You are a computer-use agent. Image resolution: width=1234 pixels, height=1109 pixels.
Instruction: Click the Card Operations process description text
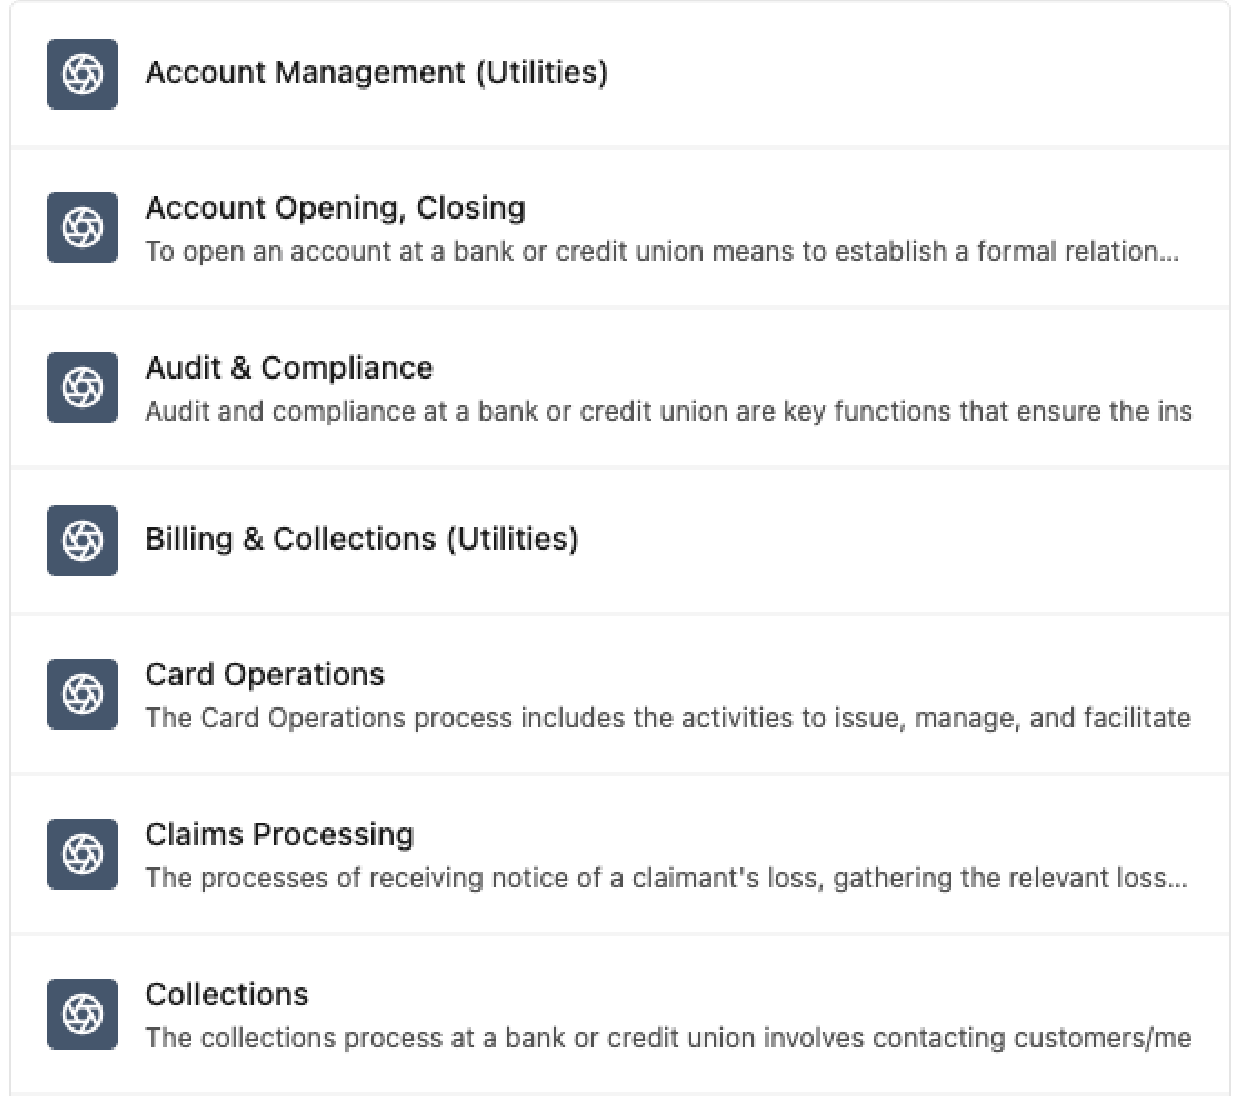[667, 718]
